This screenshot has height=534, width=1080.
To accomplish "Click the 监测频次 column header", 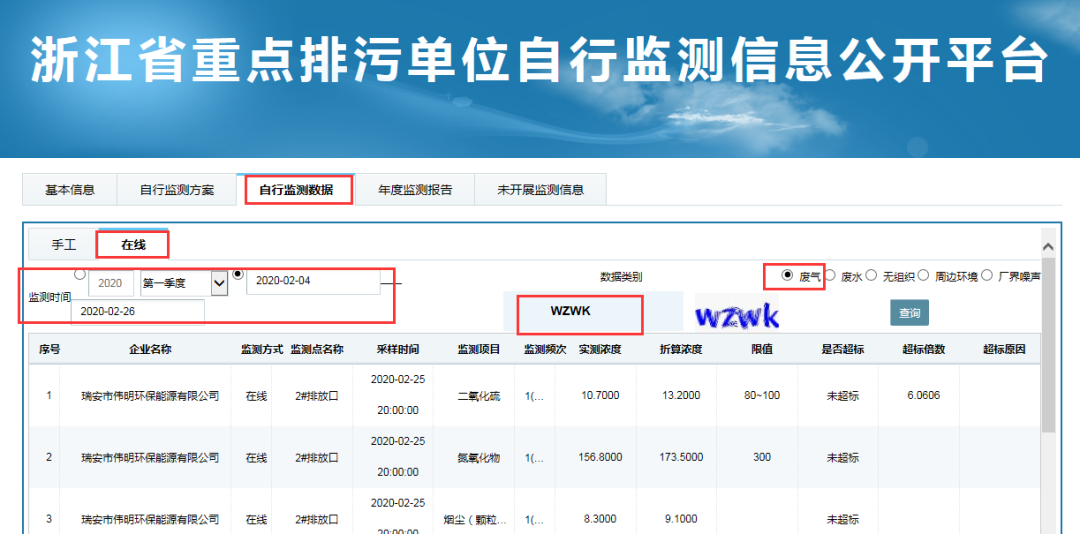I will [545, 349].
